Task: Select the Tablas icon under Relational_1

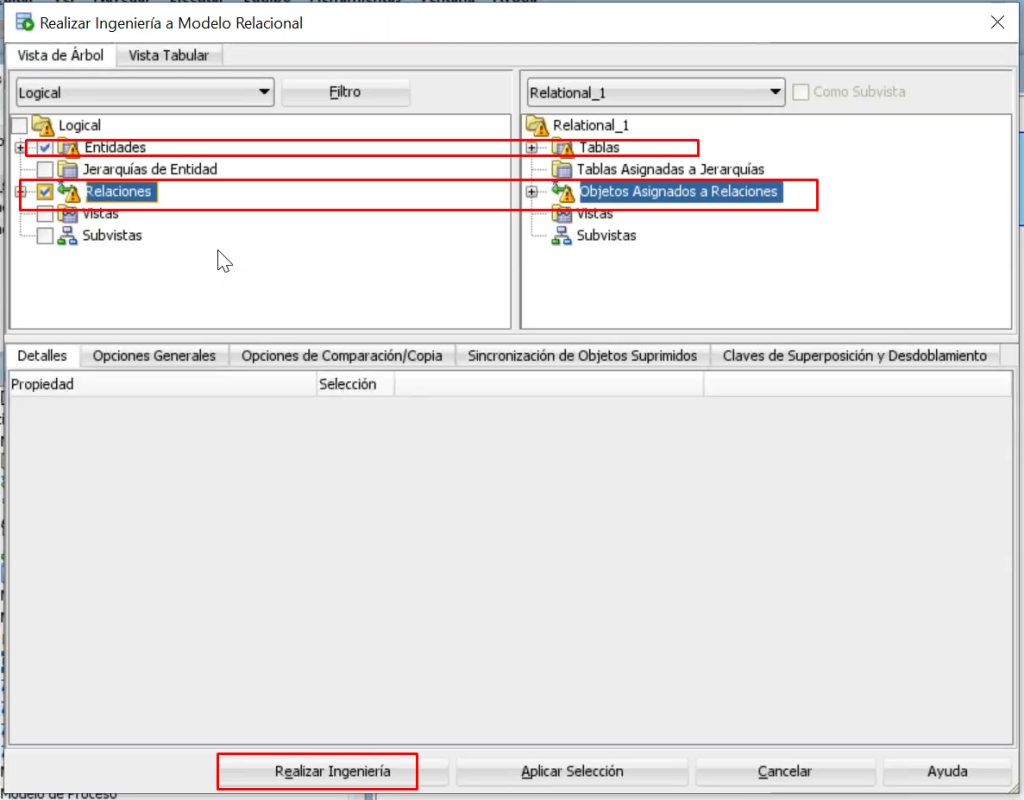Action: [562, 147]
